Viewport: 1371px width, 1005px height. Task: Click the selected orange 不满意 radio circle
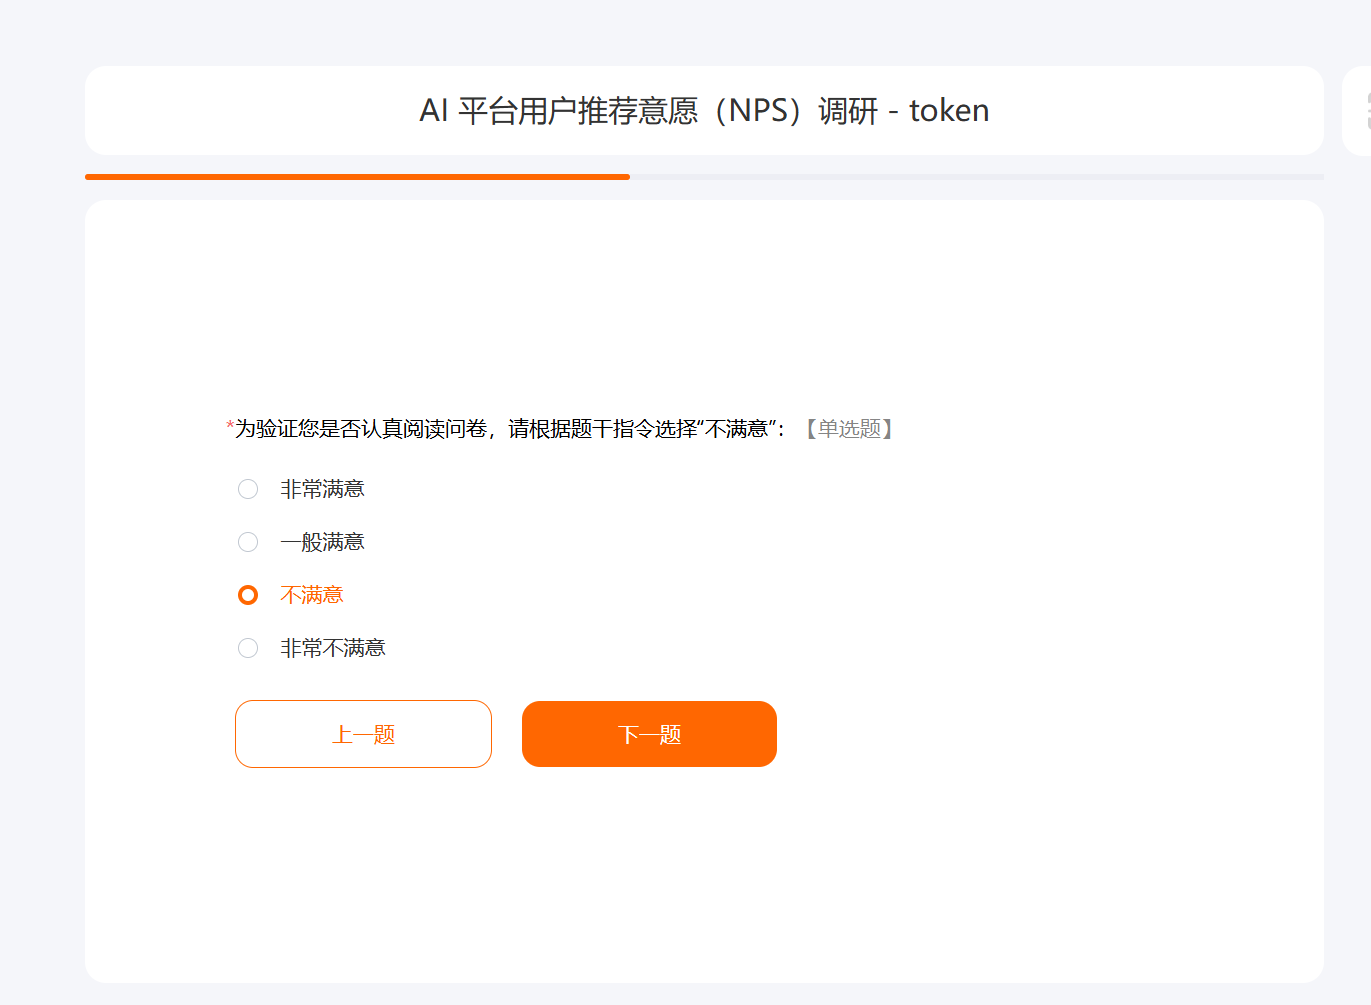tap(248, 595)
